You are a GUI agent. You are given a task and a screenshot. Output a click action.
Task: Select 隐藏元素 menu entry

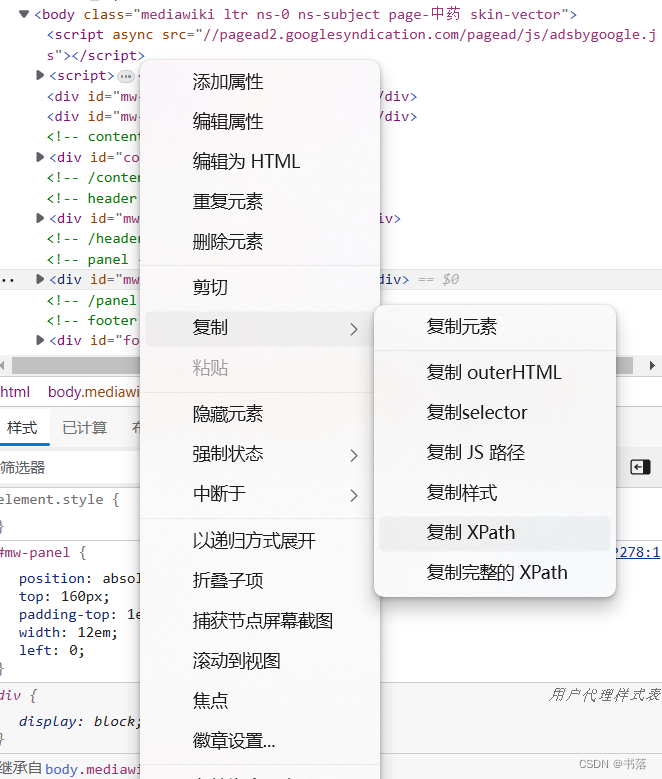coord(260,414)
